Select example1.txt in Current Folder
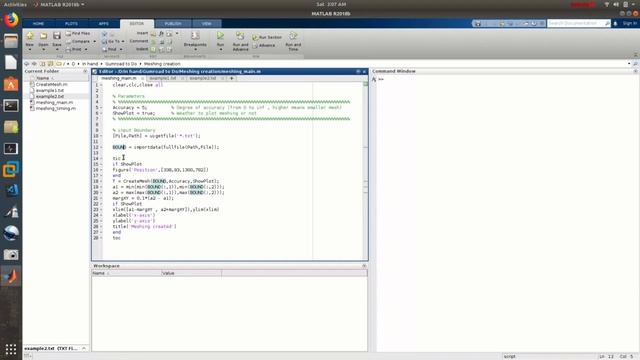This screenshot has width=640, height=360. (x=49, y=91)
